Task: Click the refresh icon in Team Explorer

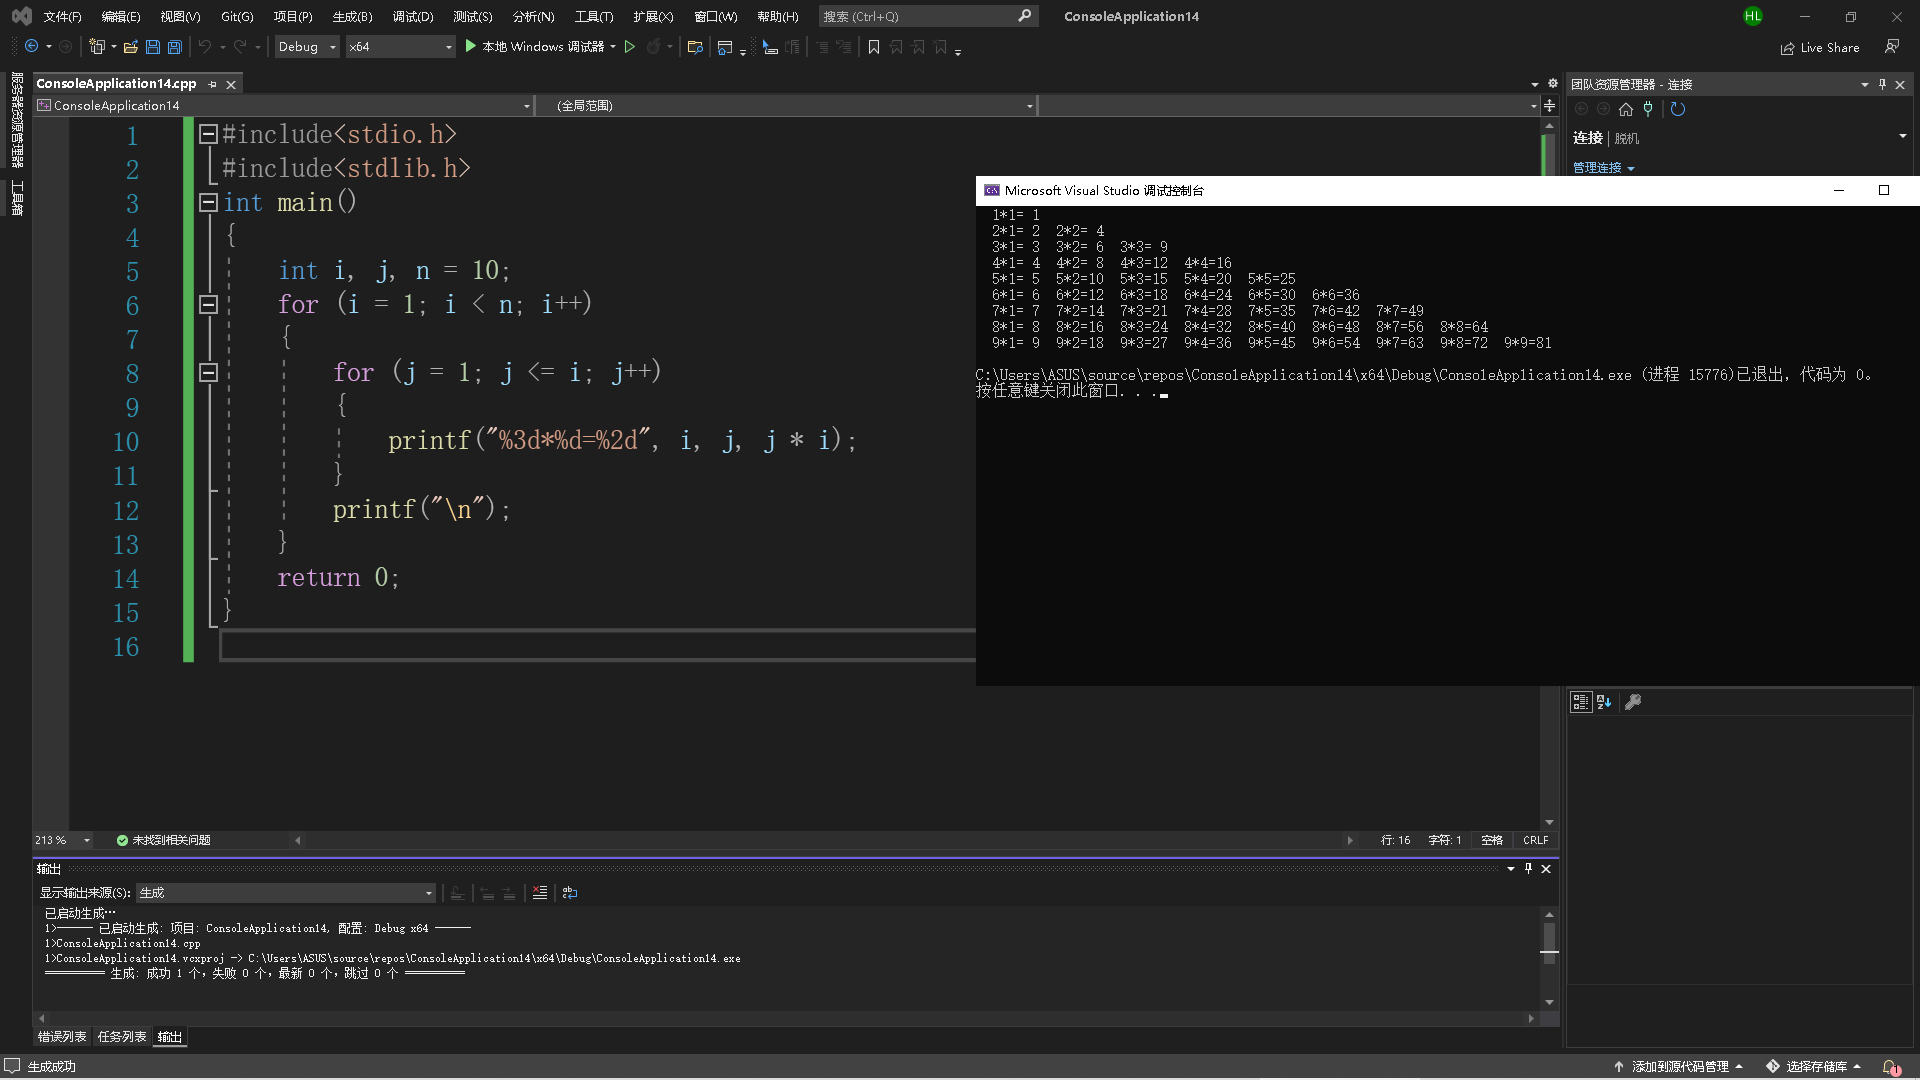Action: click(x=1678, y=110)
